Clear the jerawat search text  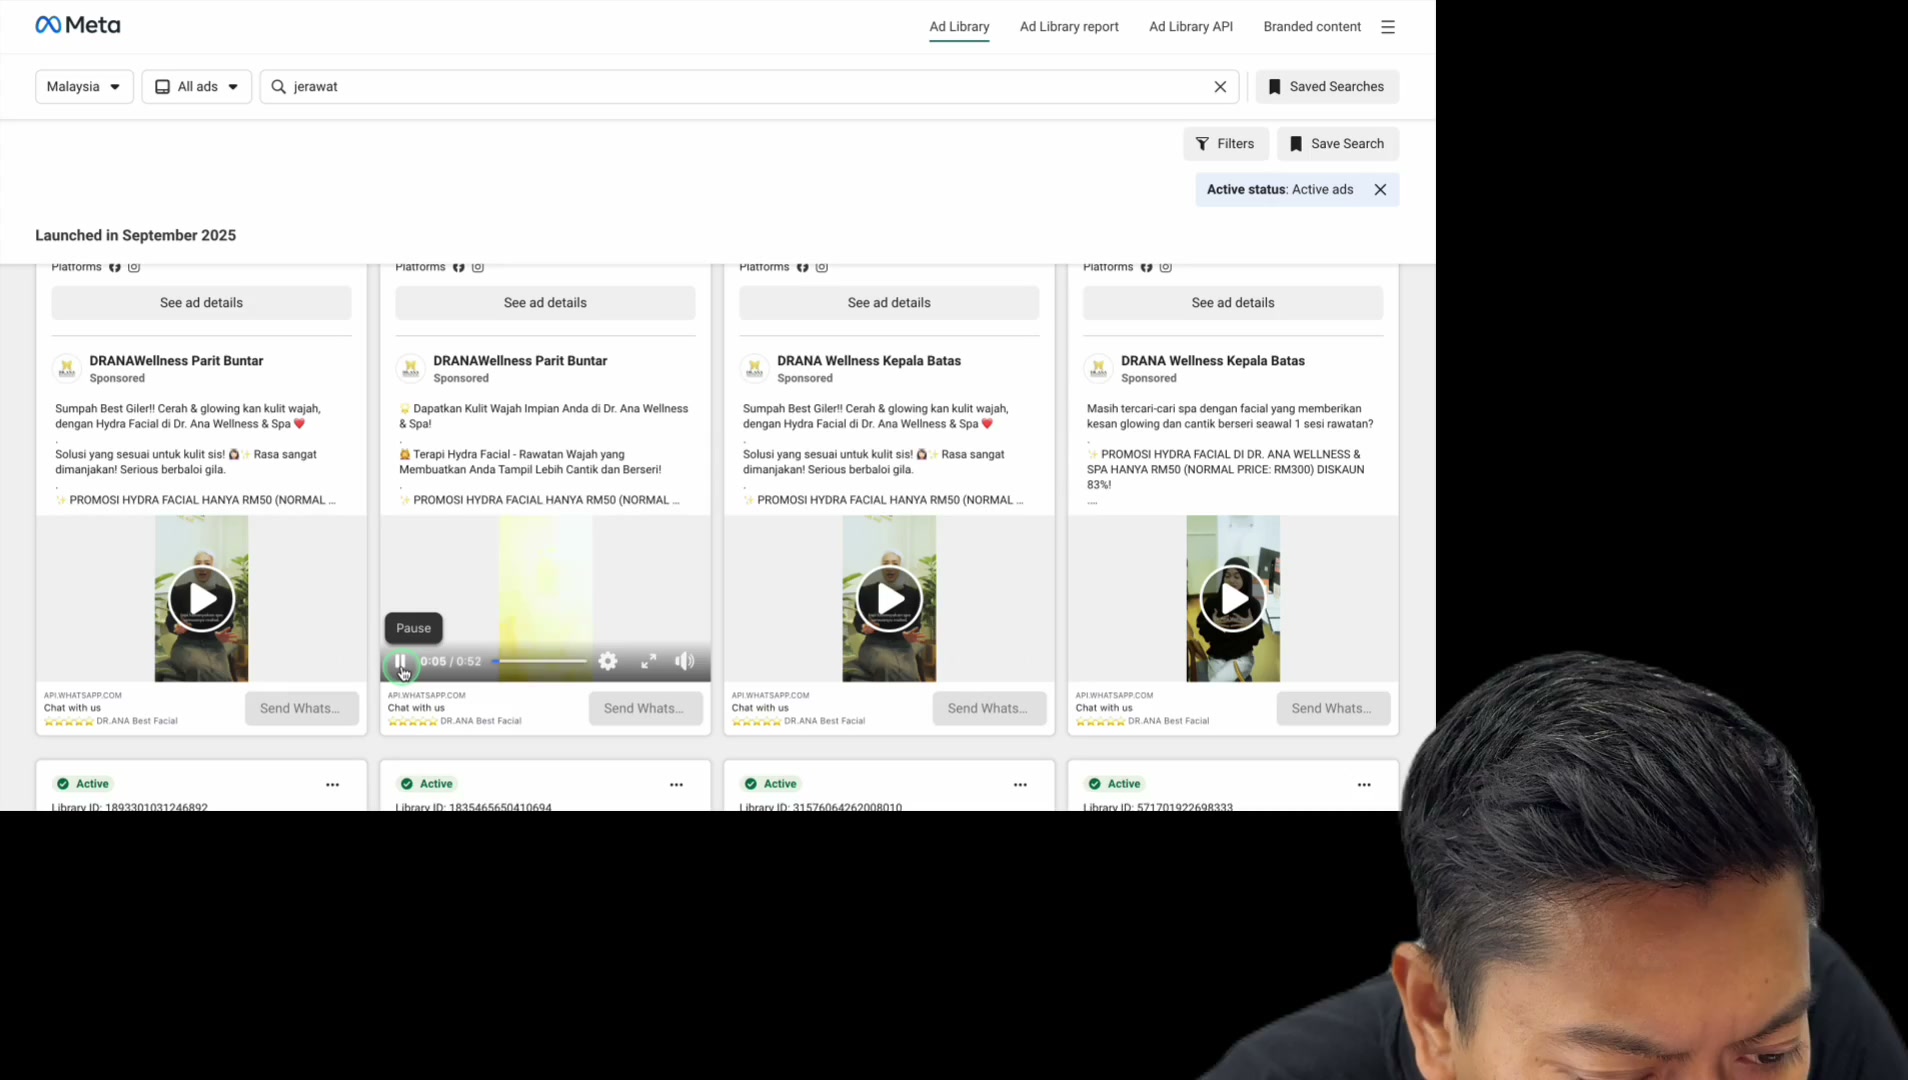tap(1220, 87)
